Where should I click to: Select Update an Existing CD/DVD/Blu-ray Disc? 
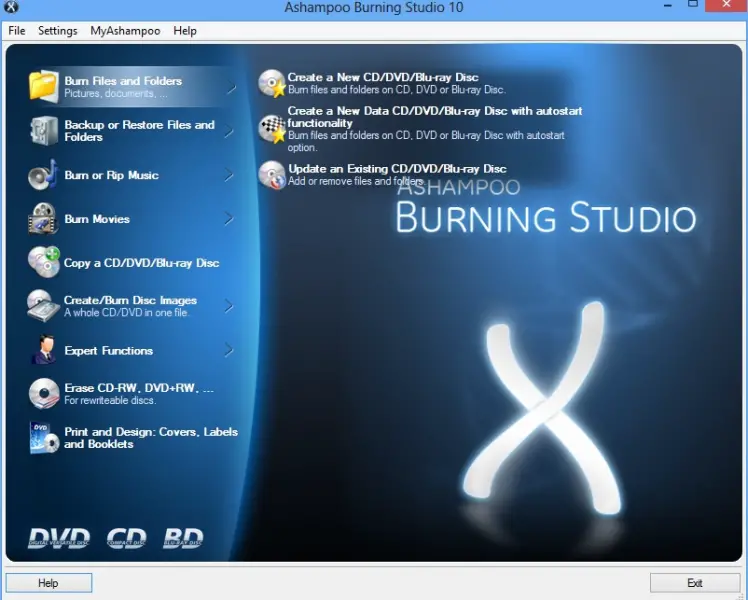(x=383, y=175)
